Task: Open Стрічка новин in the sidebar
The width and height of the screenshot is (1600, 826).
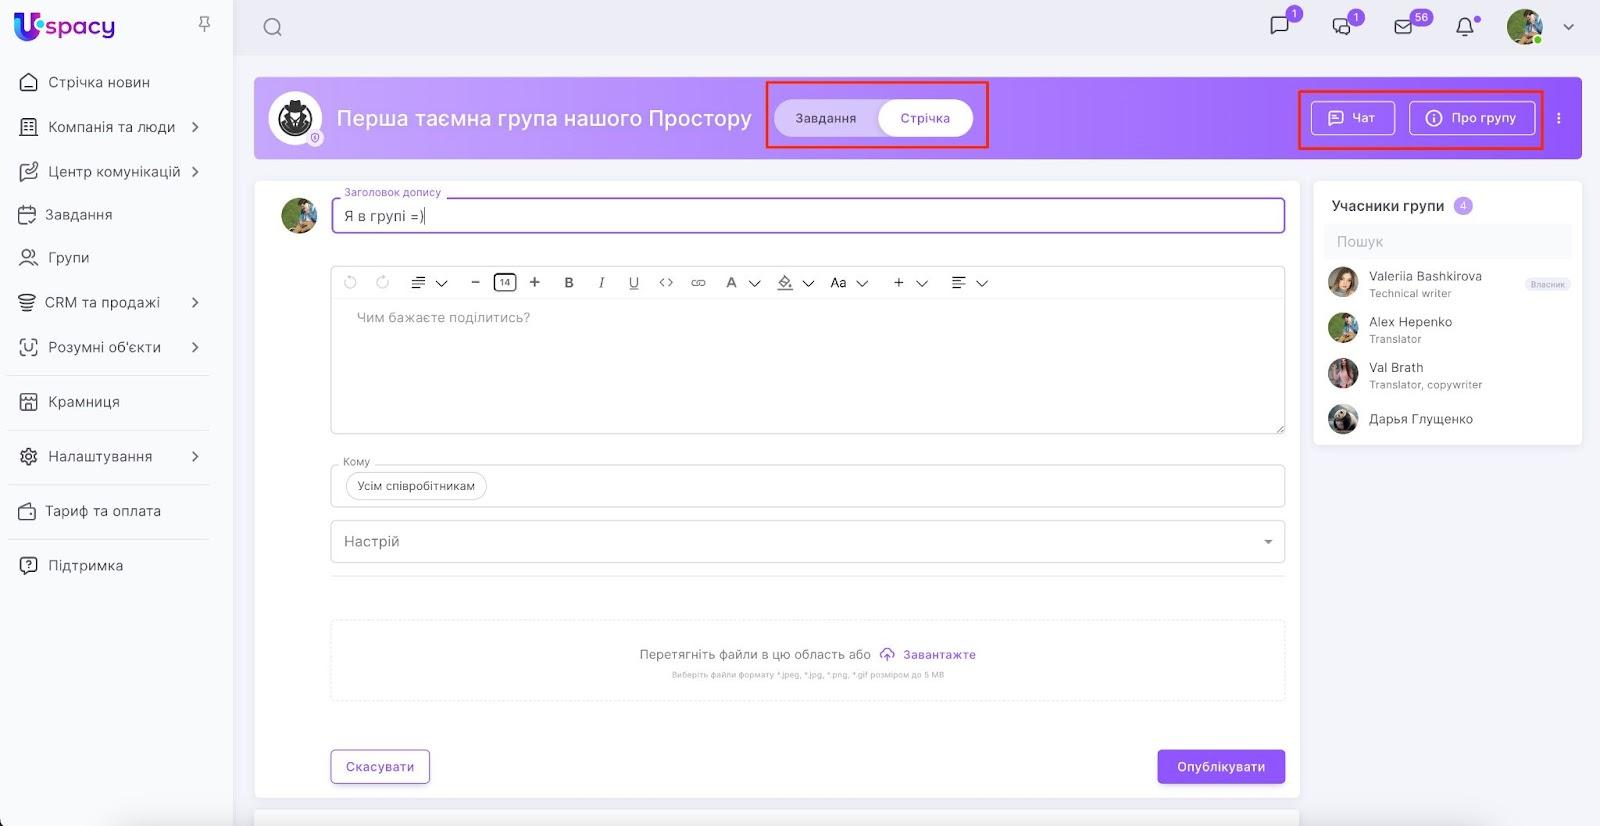Action: point(98,82)
